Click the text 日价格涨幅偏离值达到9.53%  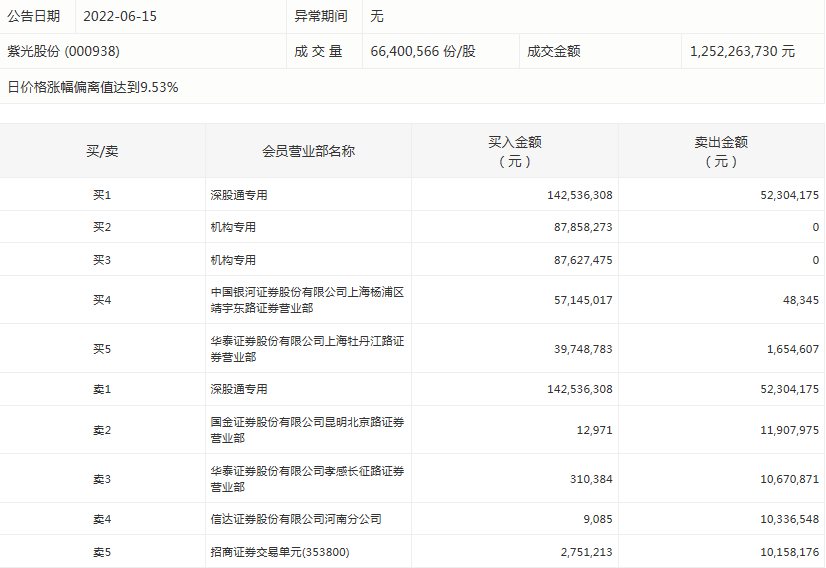click(x=93, y=87)
